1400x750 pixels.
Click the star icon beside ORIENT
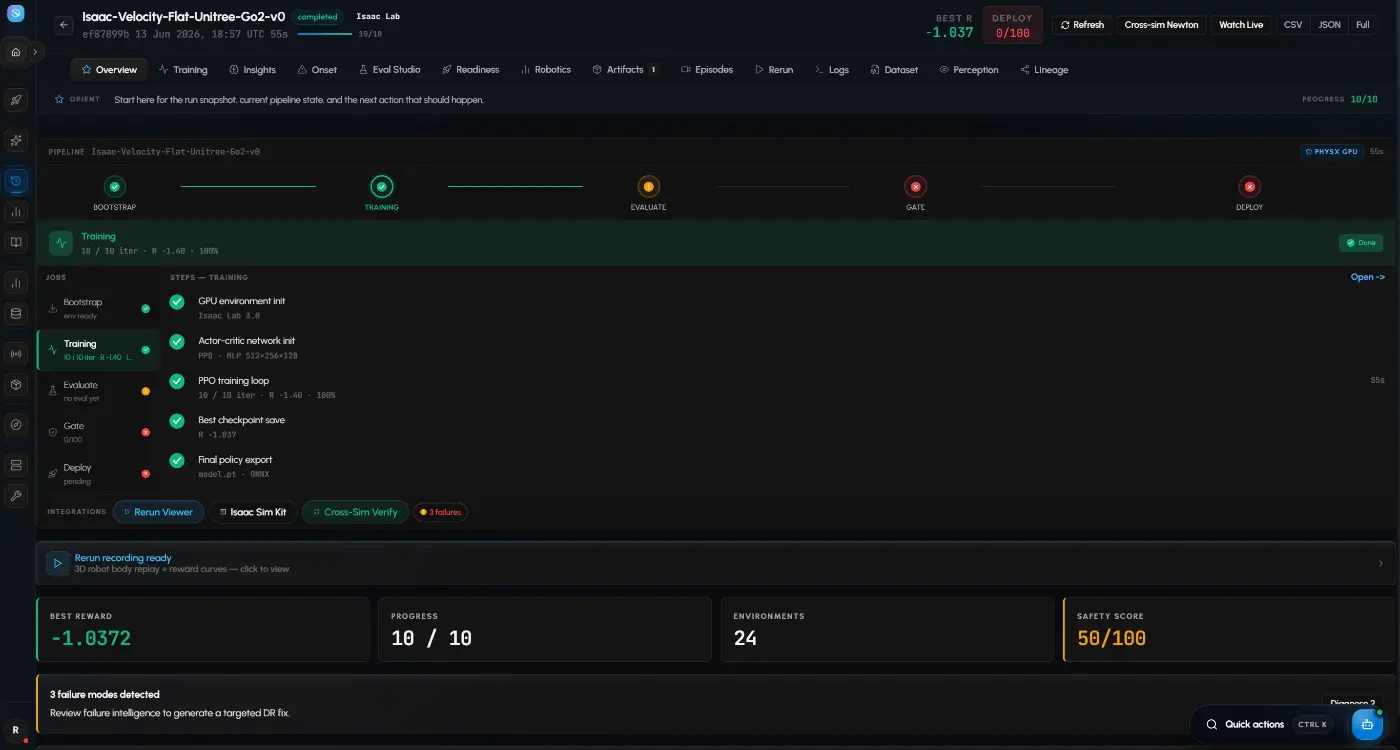[59, 100]
